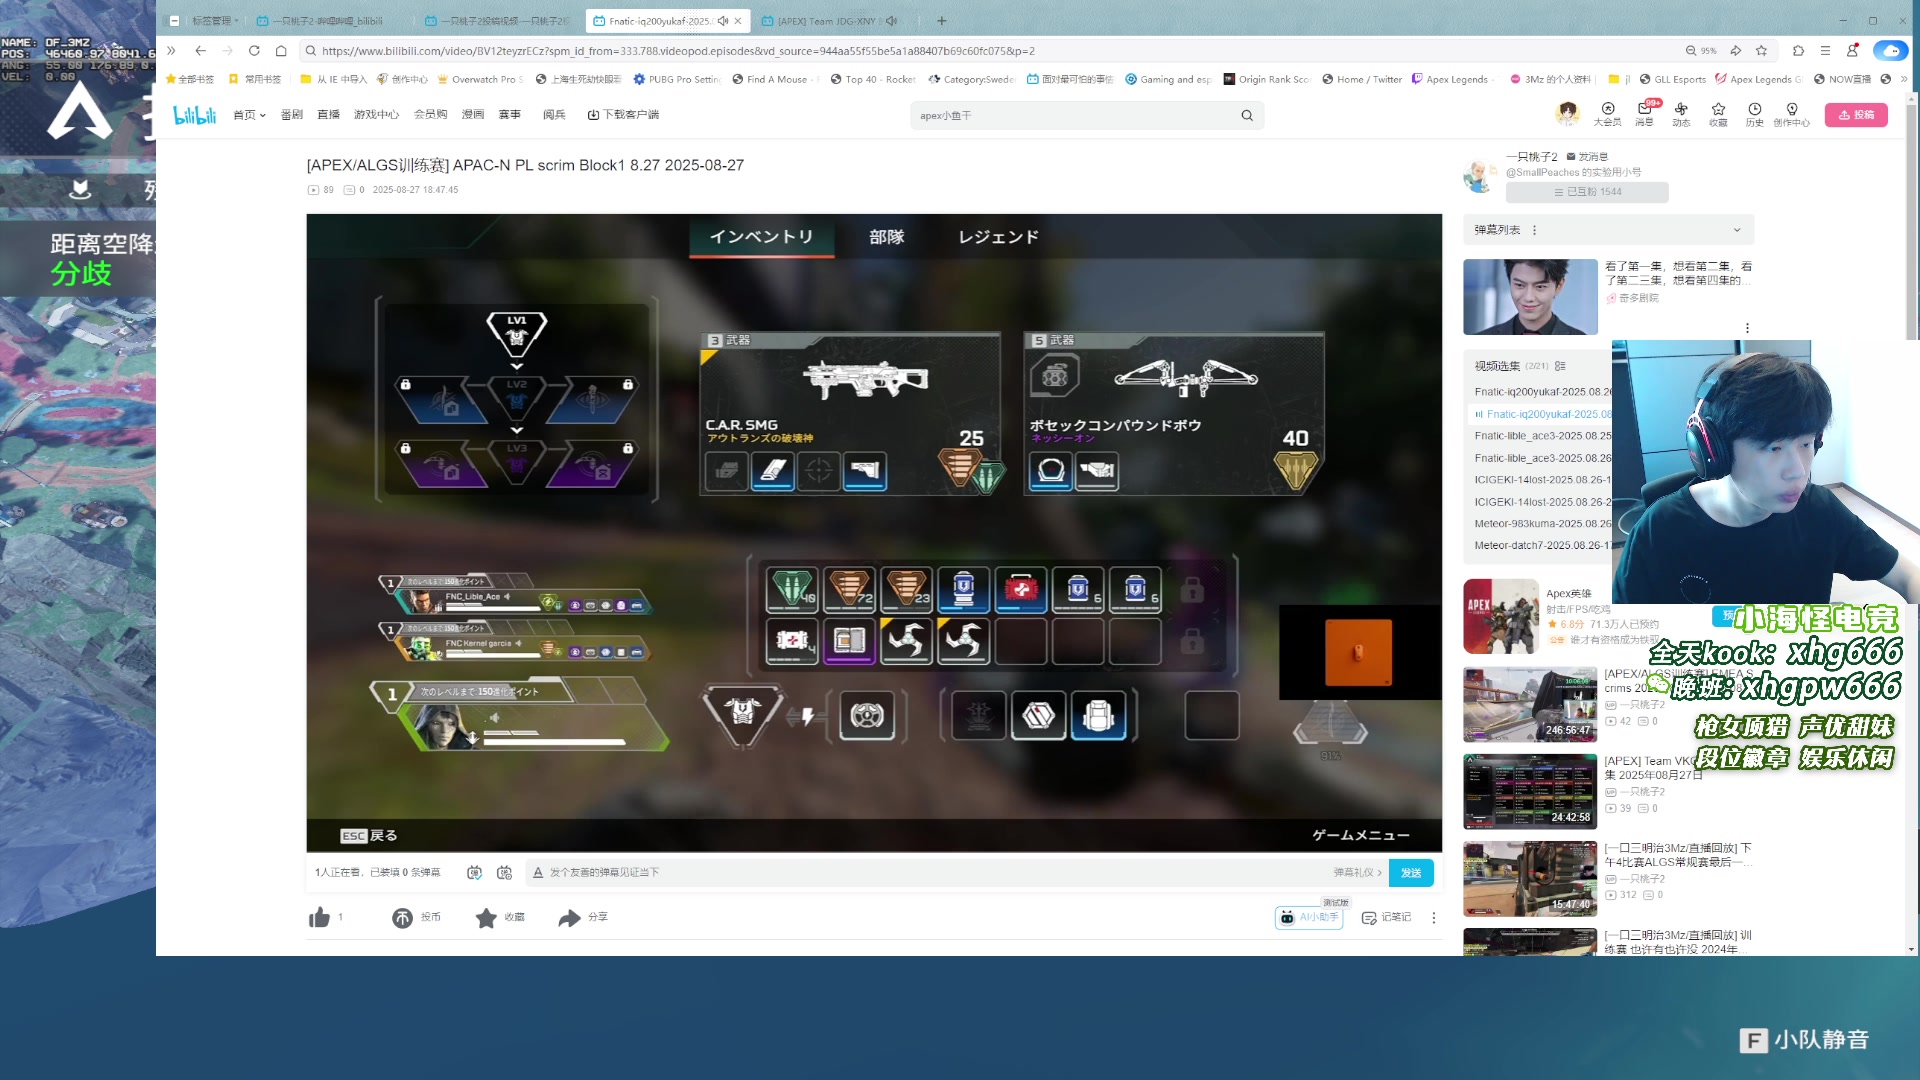Expand the 弹幕列表 panel chevron
The height and width of the screenshot is (1080, 1920).
click(x=1737, y=230)
